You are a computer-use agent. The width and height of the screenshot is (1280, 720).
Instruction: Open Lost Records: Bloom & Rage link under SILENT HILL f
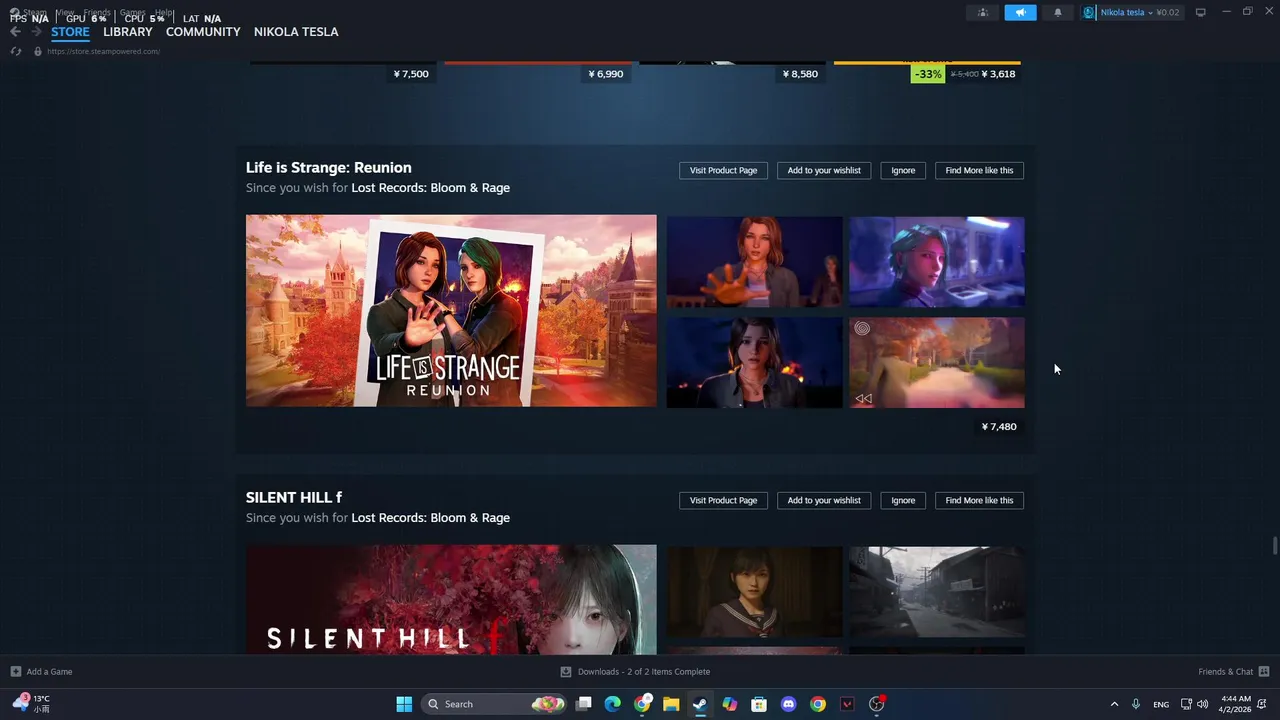pyautogui.click(x=430, y=518)
